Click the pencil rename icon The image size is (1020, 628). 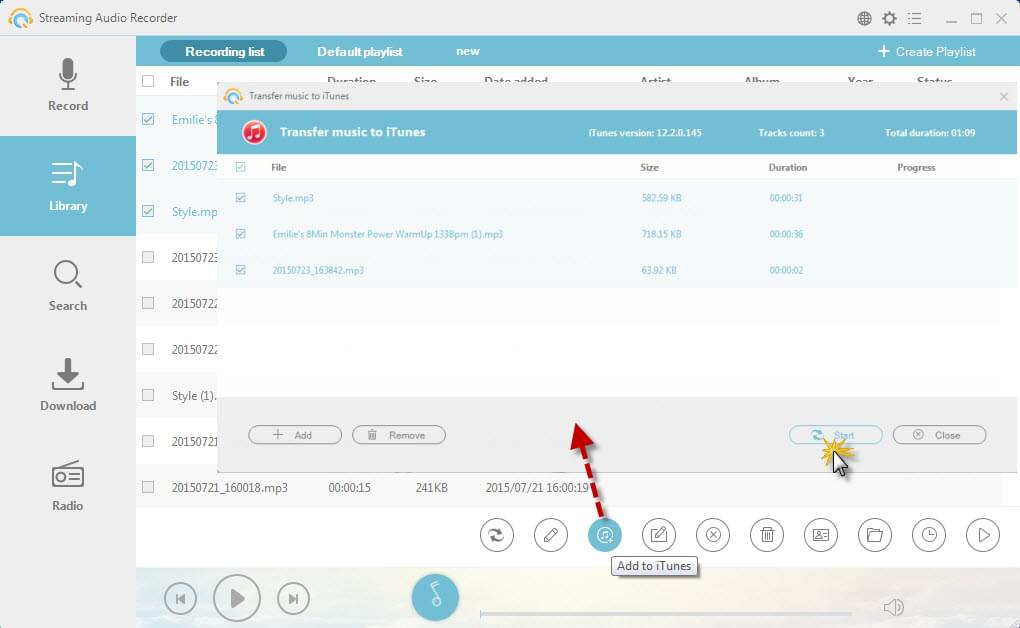[x=551, y=535]
